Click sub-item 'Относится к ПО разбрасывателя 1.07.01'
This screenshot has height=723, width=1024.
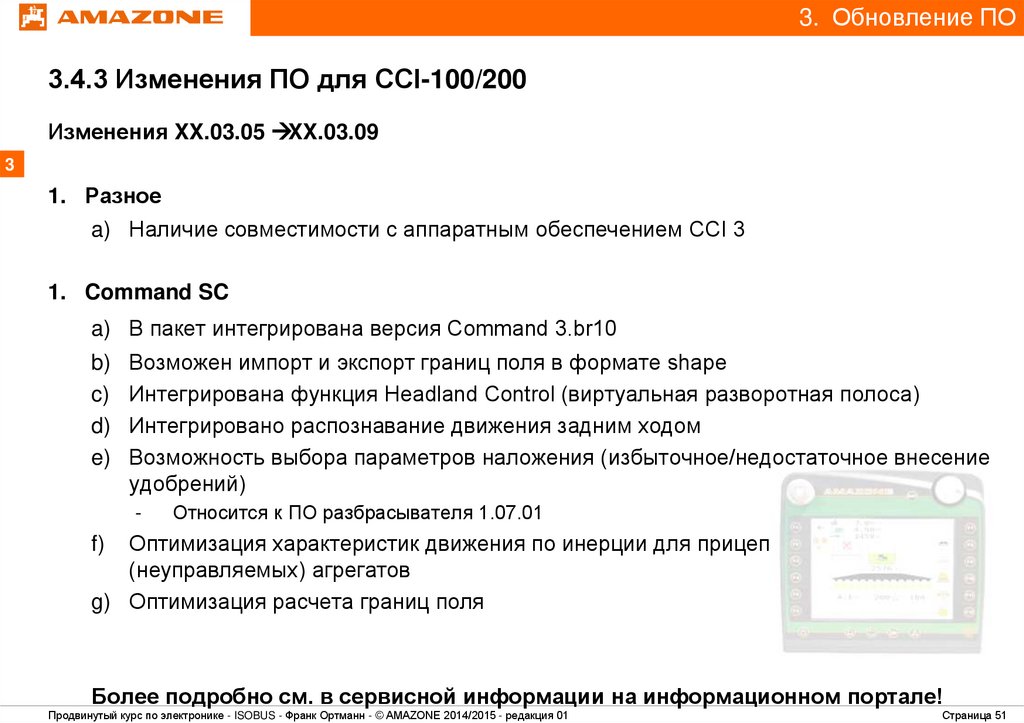coord(357,513)
